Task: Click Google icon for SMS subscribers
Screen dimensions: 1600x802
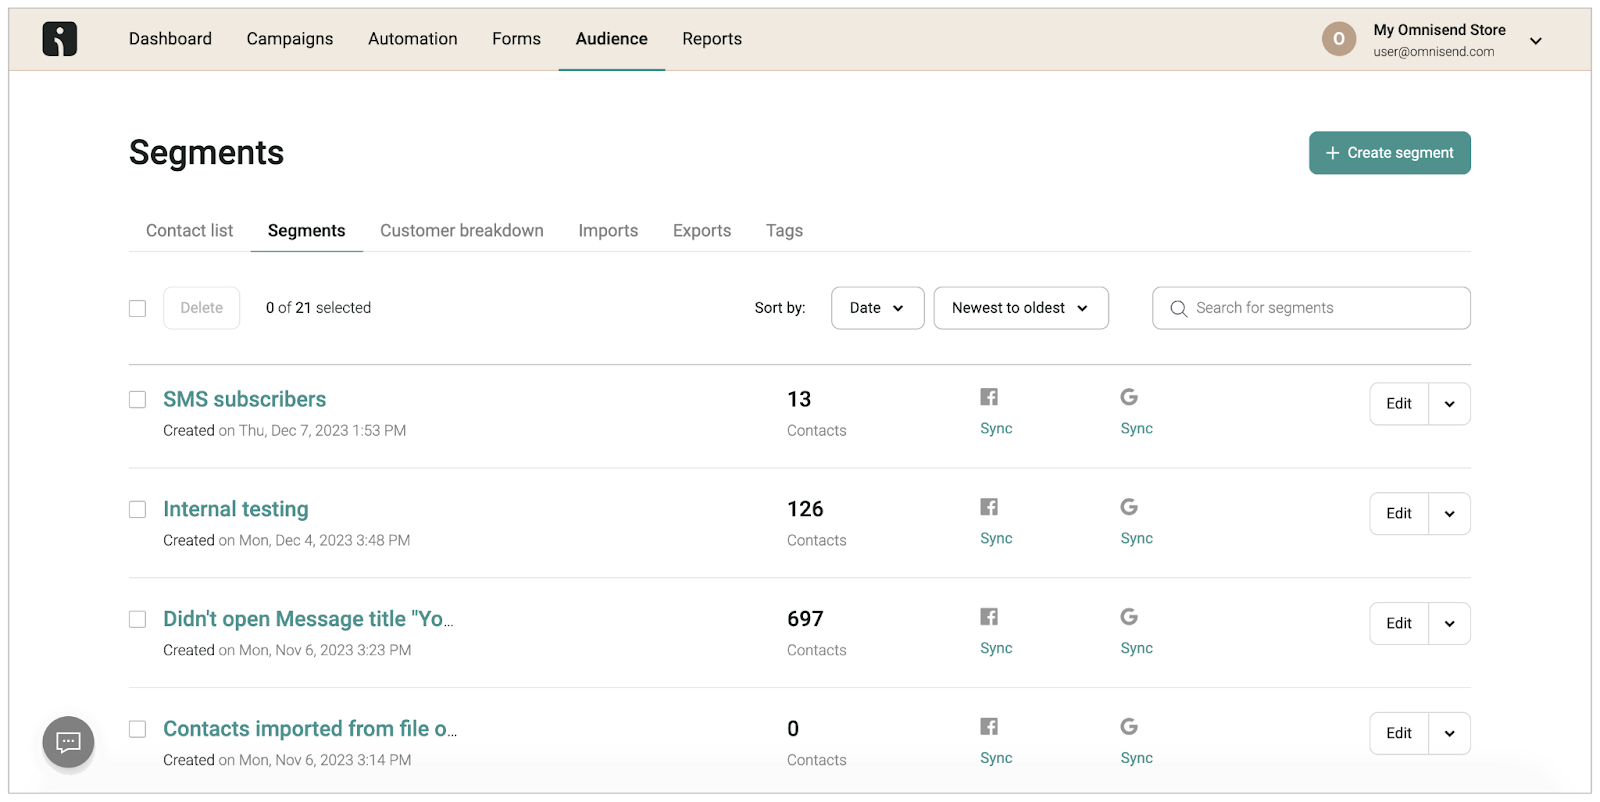Action: [1129, 397]
